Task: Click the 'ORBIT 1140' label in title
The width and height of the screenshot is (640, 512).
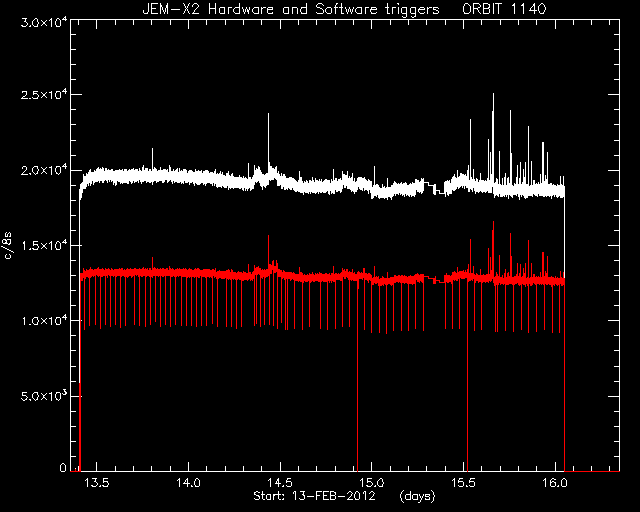Action: click(x=504, y=9)
